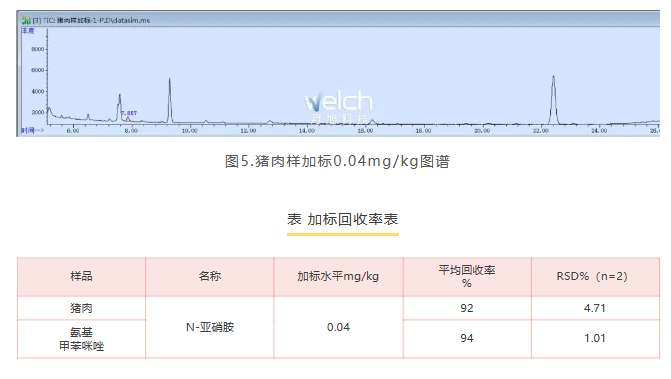Click the tall peak near 22.00 minutes

pyautogui.click(x=553, y=99)
